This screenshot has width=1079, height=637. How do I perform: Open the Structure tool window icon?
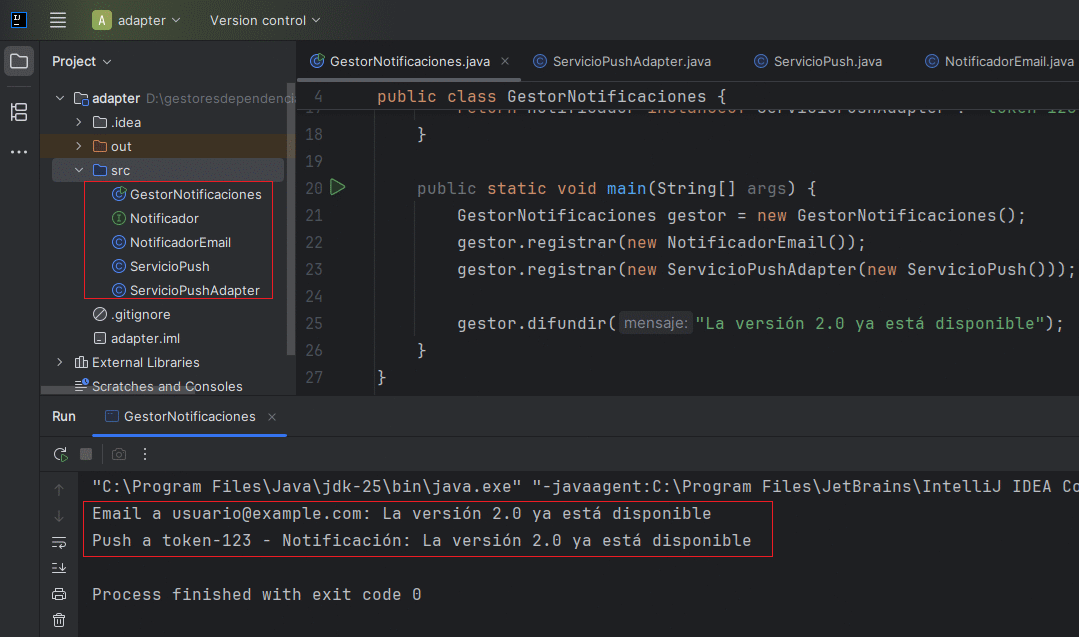coord(19,111)
